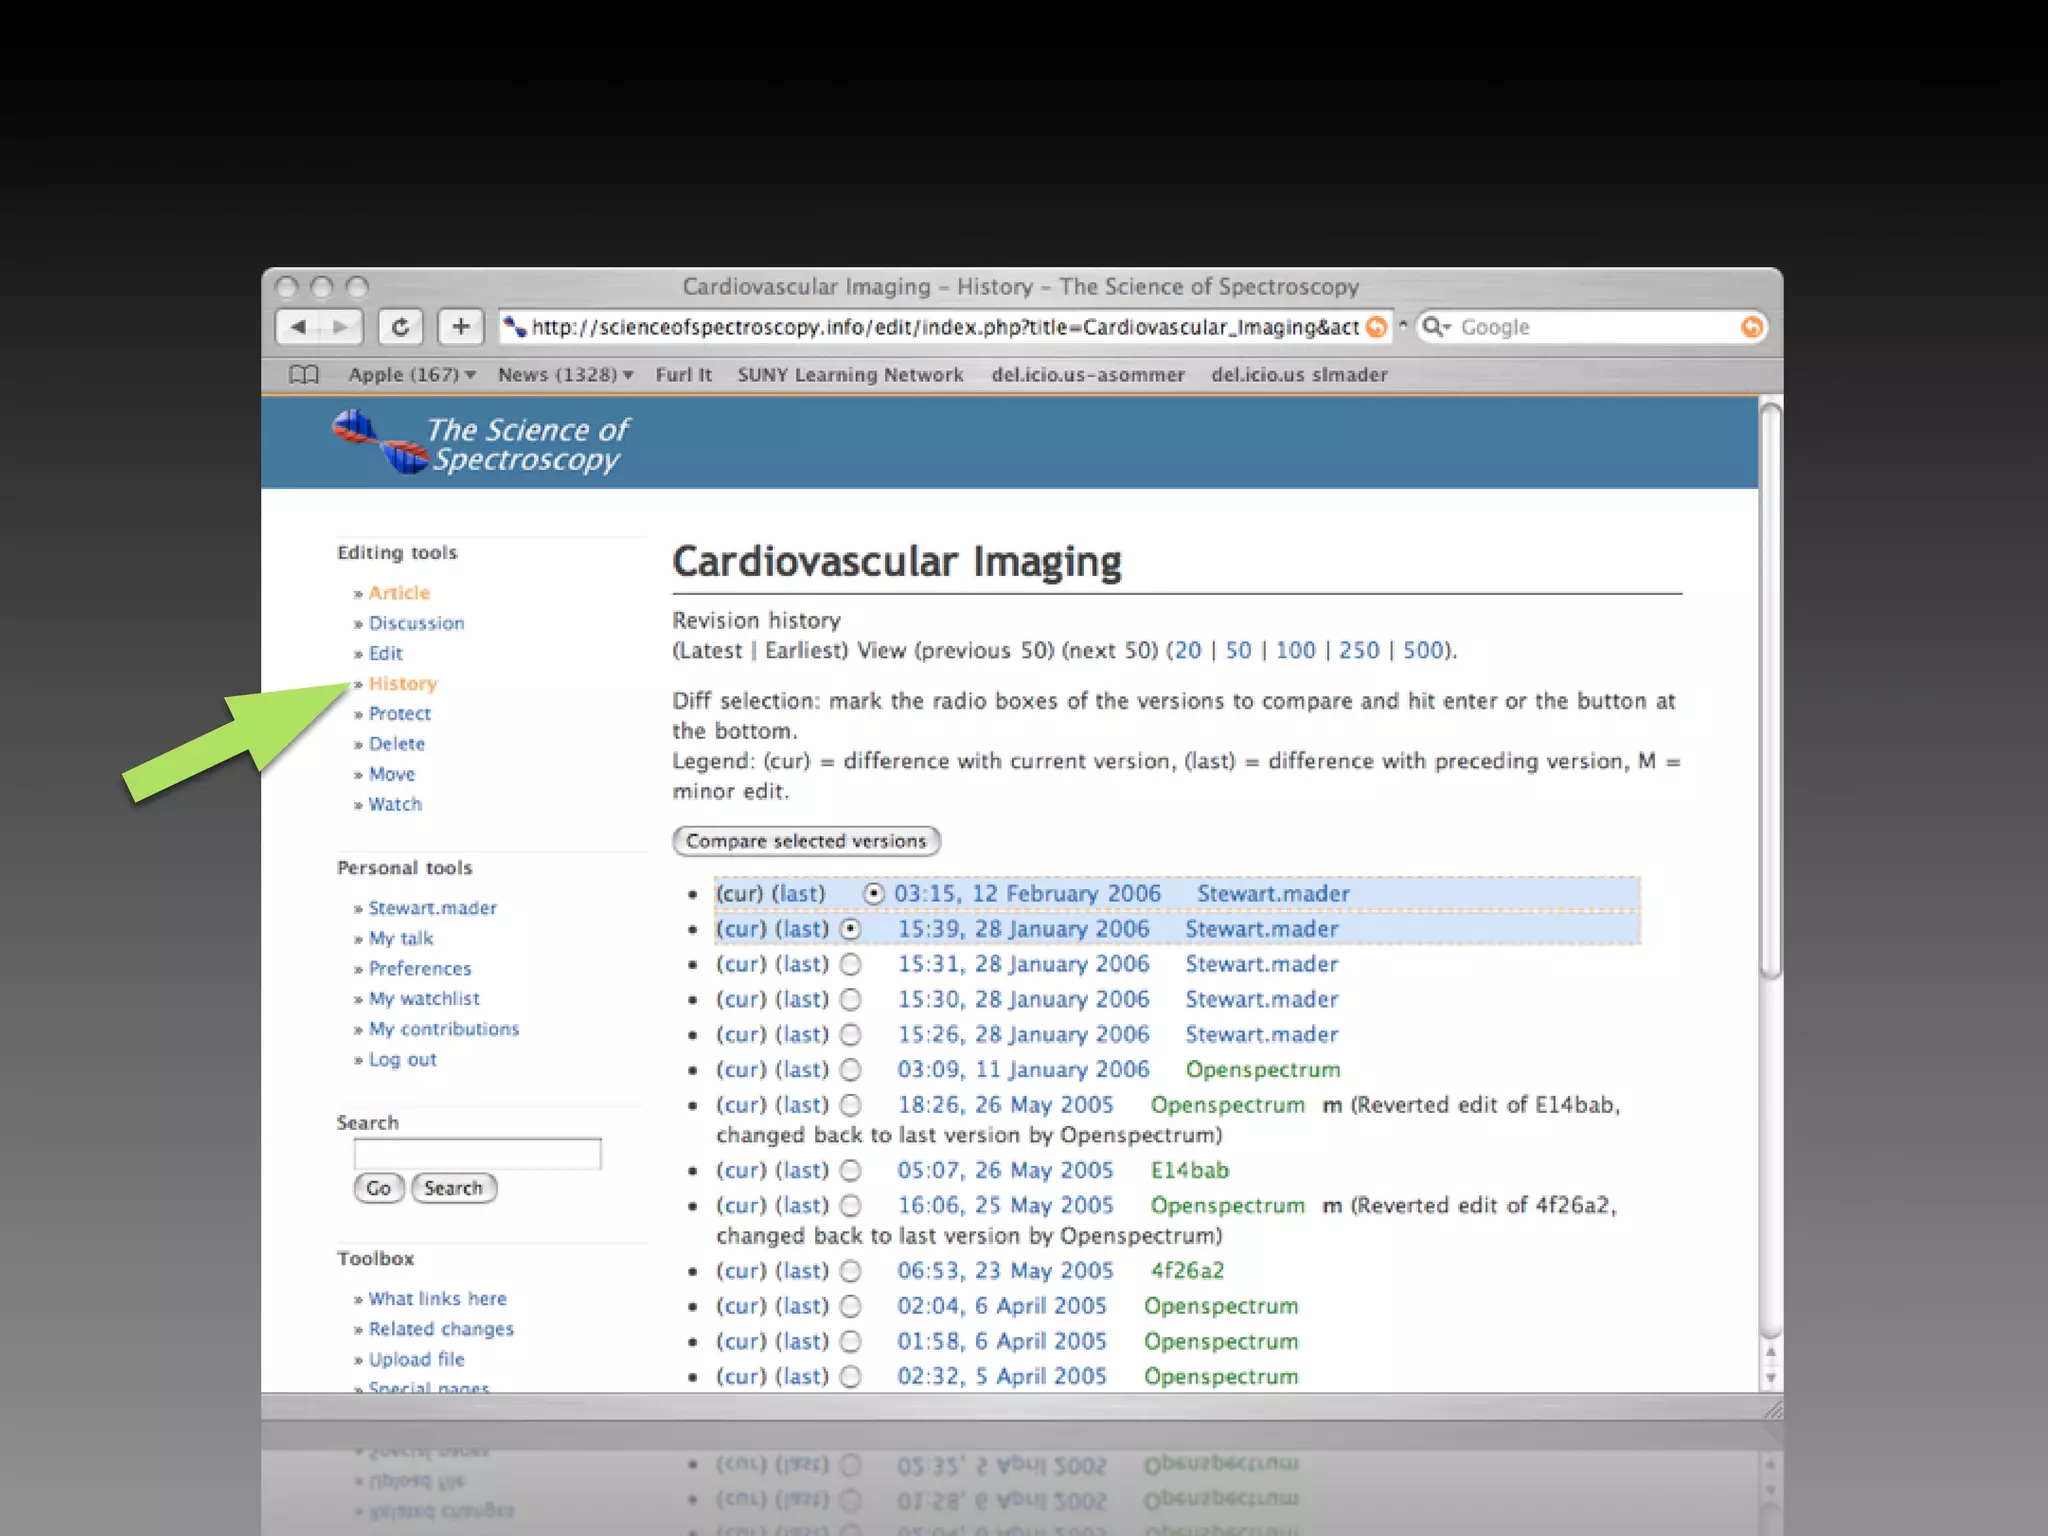Click the browser address bar URL
Screen dimensions: 2048x1536
coord(944,327)
